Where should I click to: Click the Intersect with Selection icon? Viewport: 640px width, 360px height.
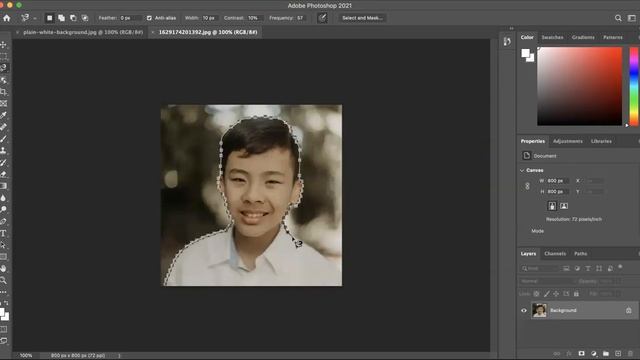(85, 18)
